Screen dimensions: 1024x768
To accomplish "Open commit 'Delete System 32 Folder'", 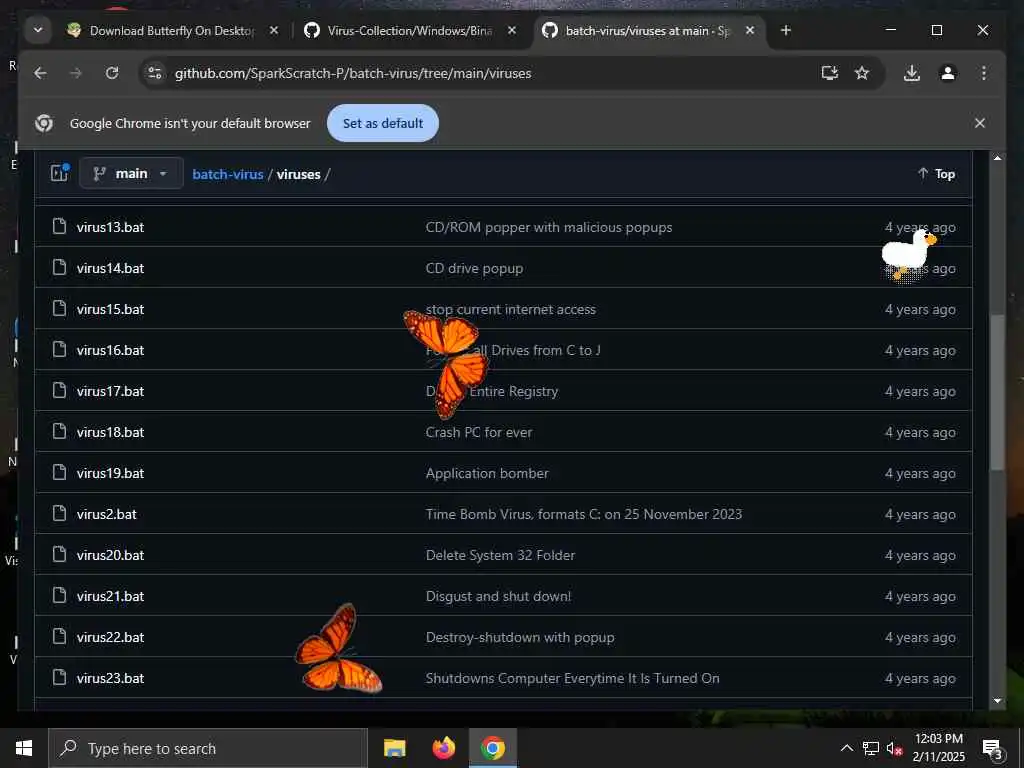I will [500, 555].
